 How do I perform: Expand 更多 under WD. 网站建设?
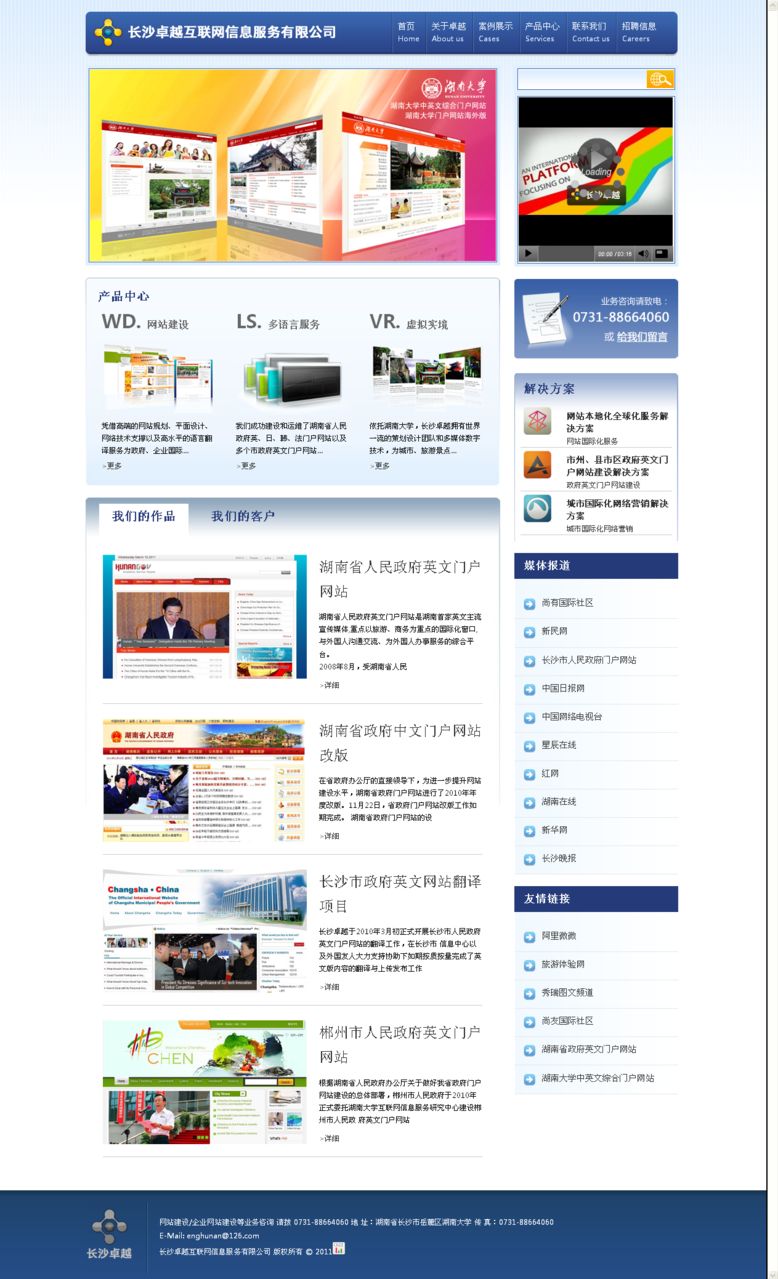pos(111,465)
